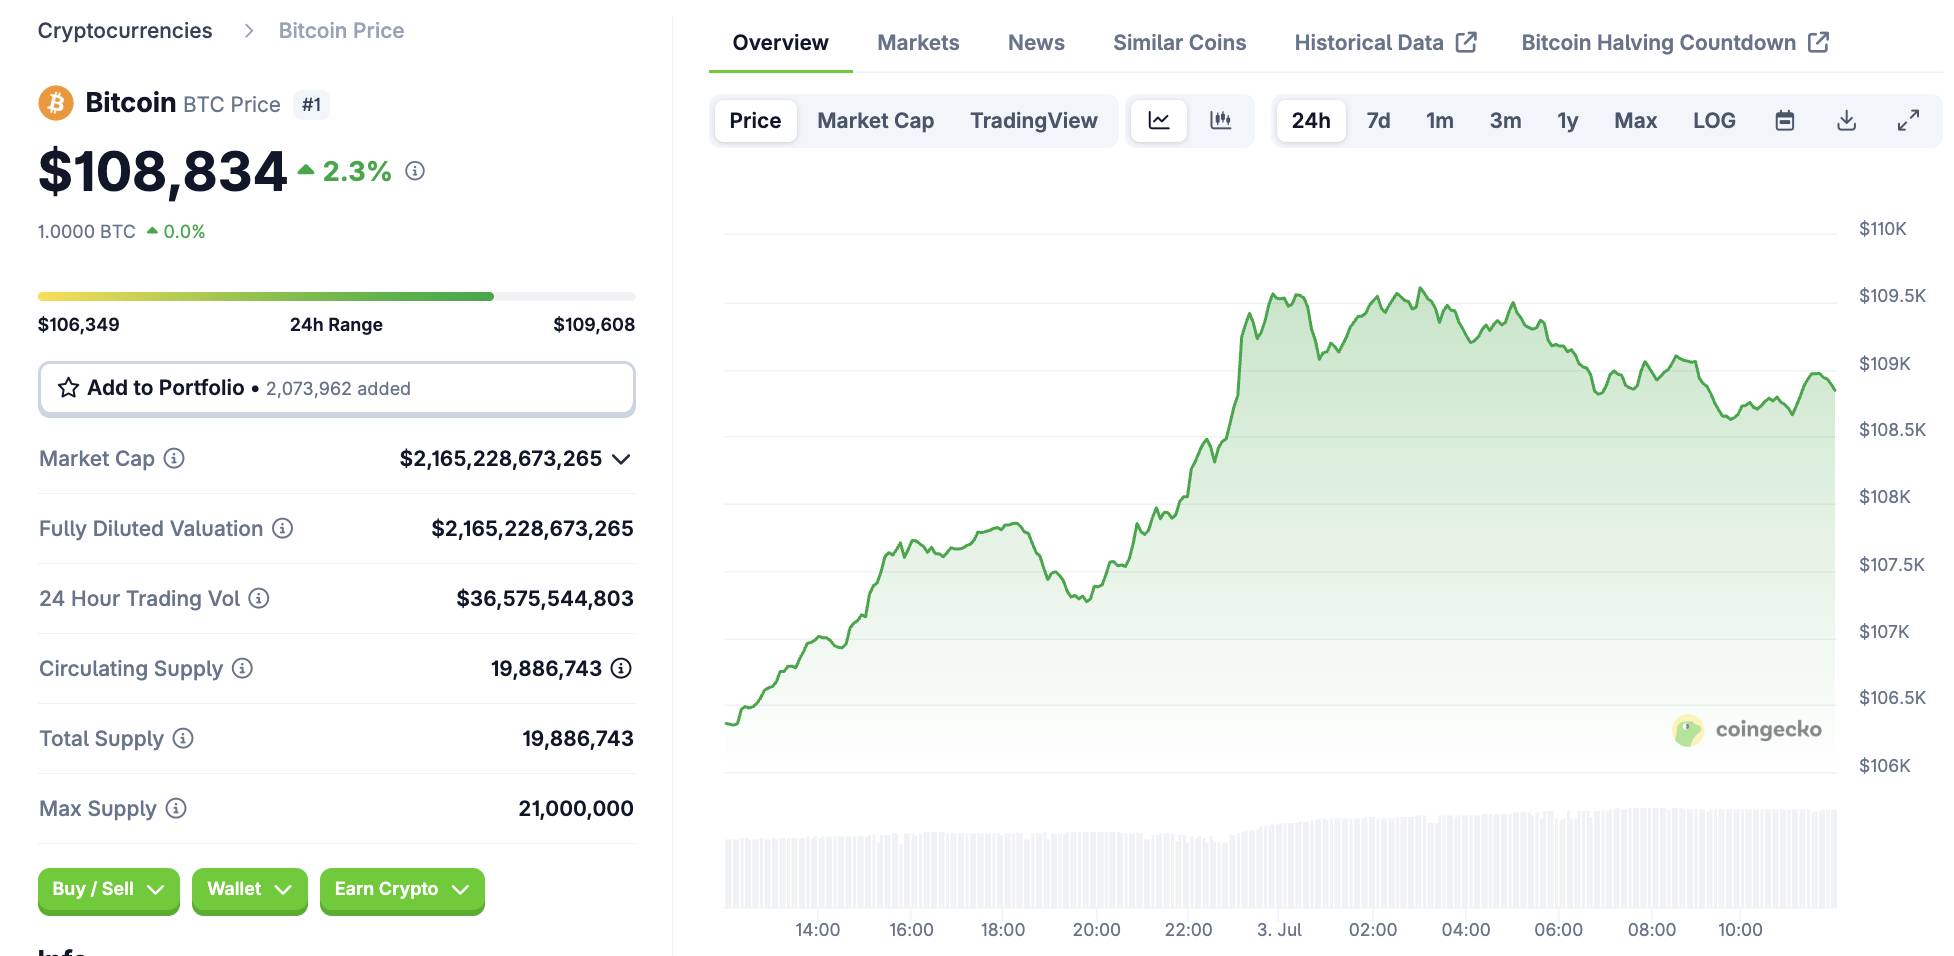The image size is (1954, 956).
Task: Click the 3. Jul axis label
Action: [1279, 930]
